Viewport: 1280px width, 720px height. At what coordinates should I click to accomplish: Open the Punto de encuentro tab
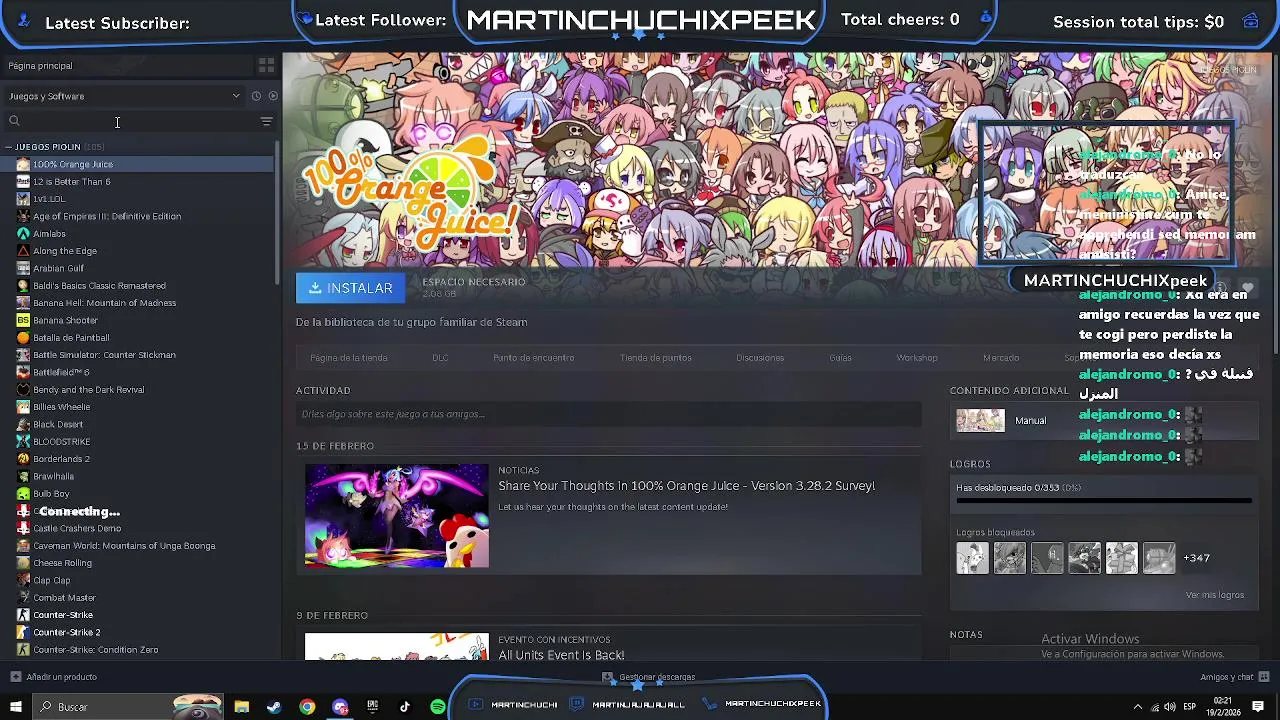tap(533, 358)
